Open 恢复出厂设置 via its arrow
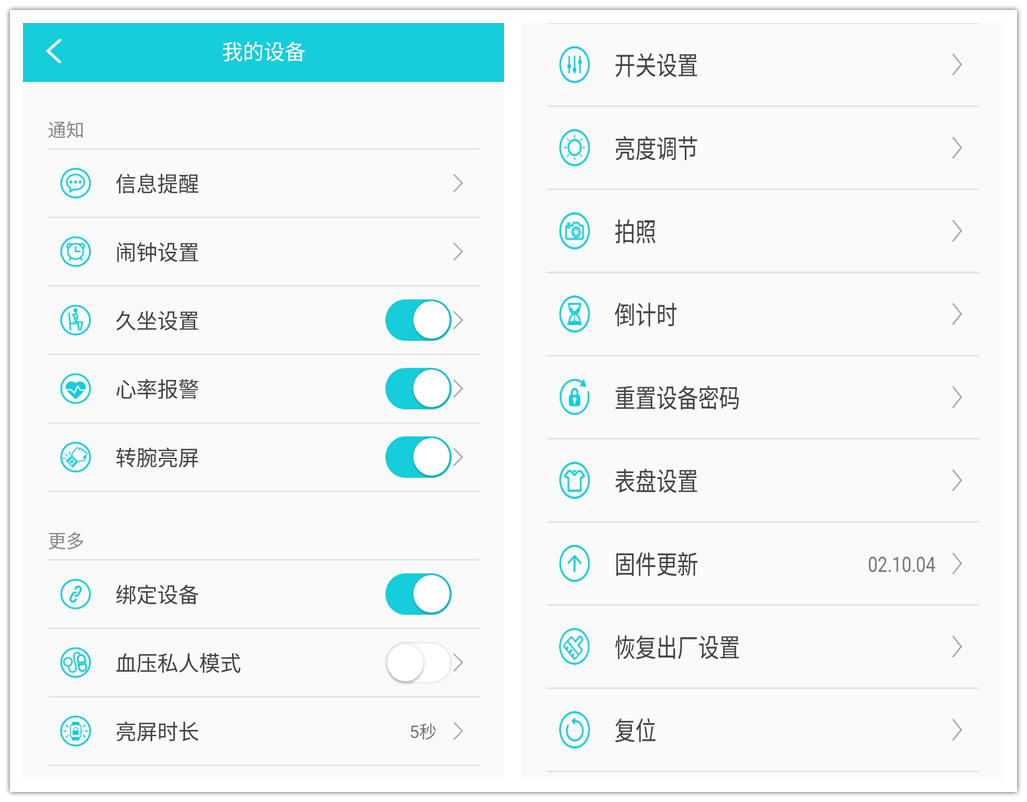Screen dimensions: 1027x802 tap(957, 647)
